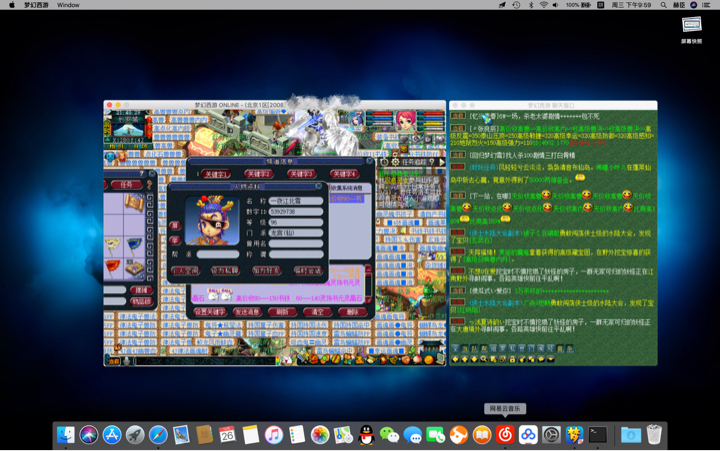Image resolution: width=720 pixels, height=451 pixels.
Task: Open Notification Center icon
Action: point(706,5)
